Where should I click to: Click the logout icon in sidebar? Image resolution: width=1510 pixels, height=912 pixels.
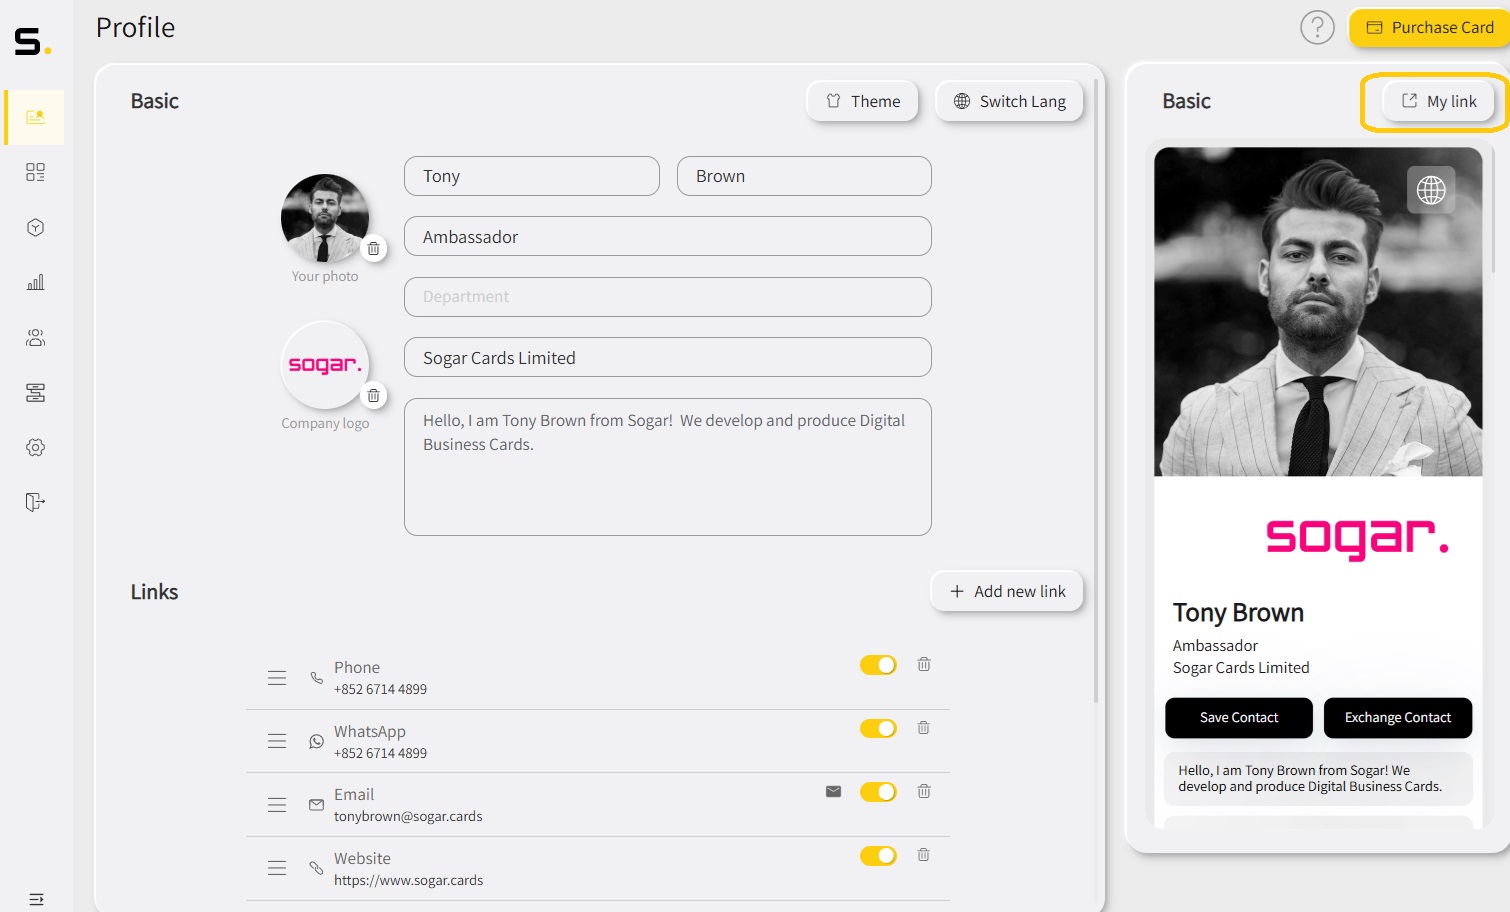[35, 502]
